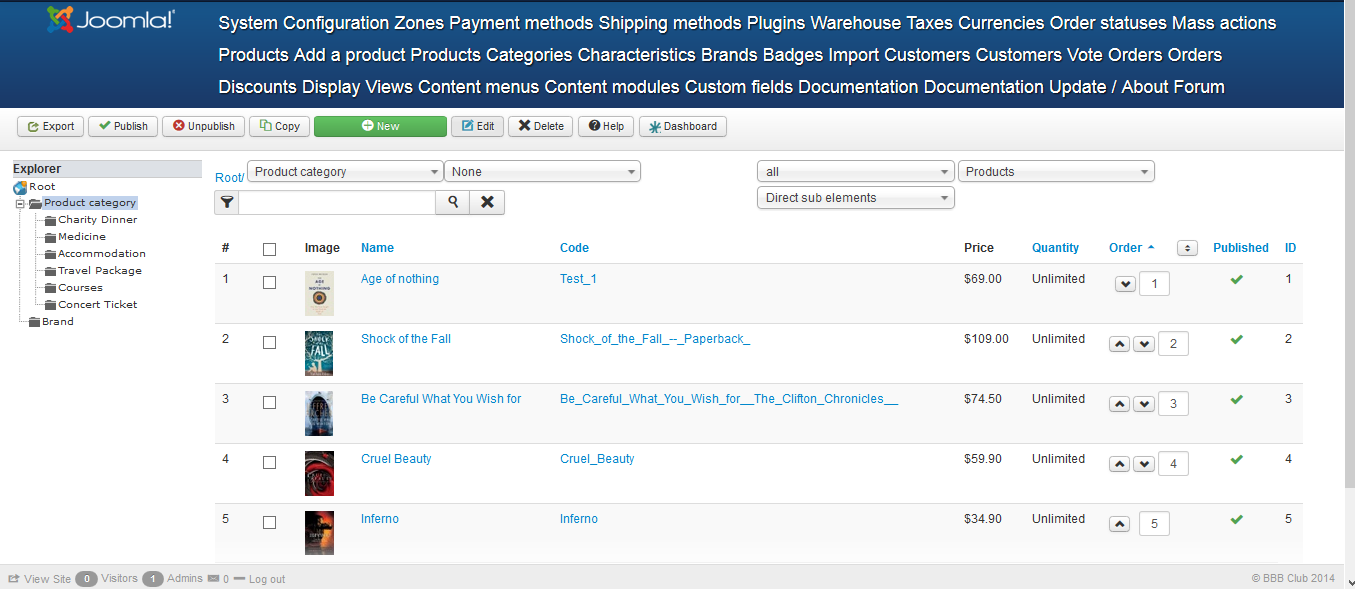Move Cruel Beauty up in order
This screenshot has width=1355, height=589.
pos(1120,465)
